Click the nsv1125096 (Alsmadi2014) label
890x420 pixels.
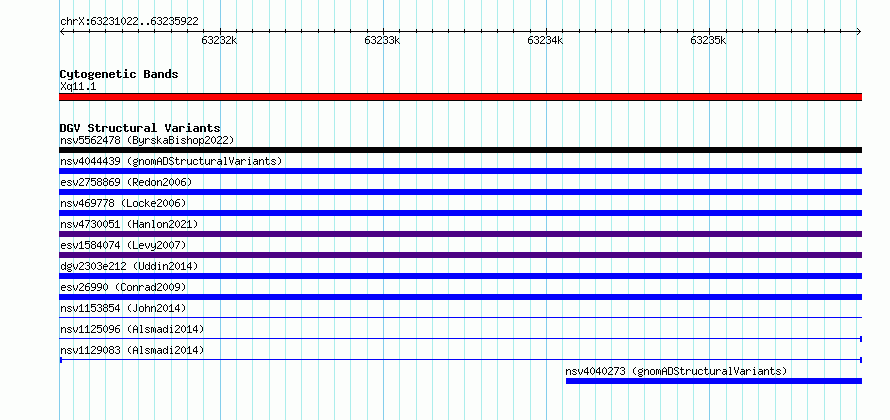click(x=132, y=329)
